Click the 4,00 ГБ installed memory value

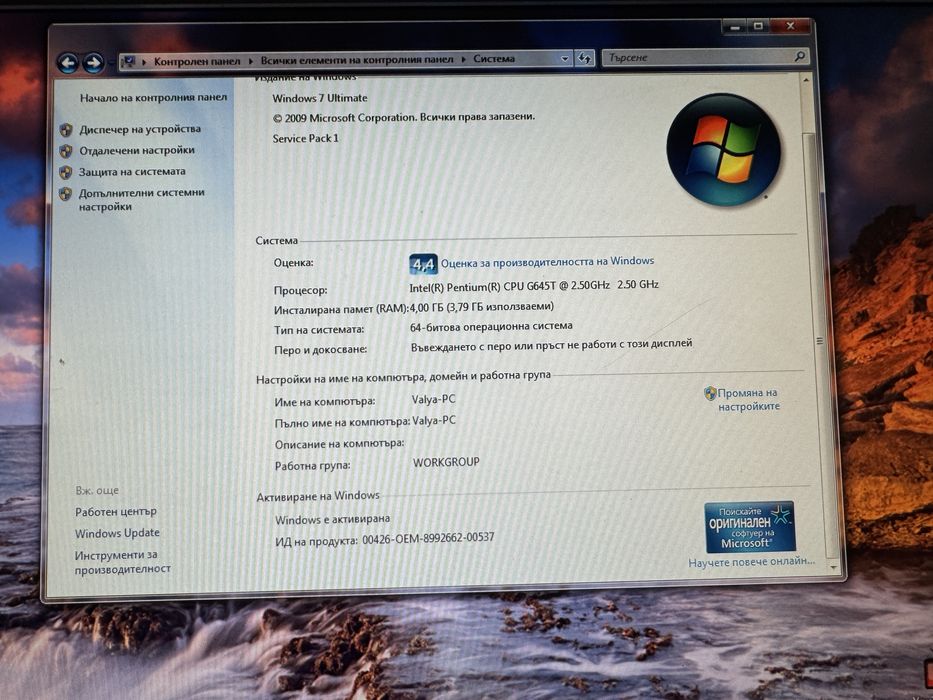tap(481, 307)
